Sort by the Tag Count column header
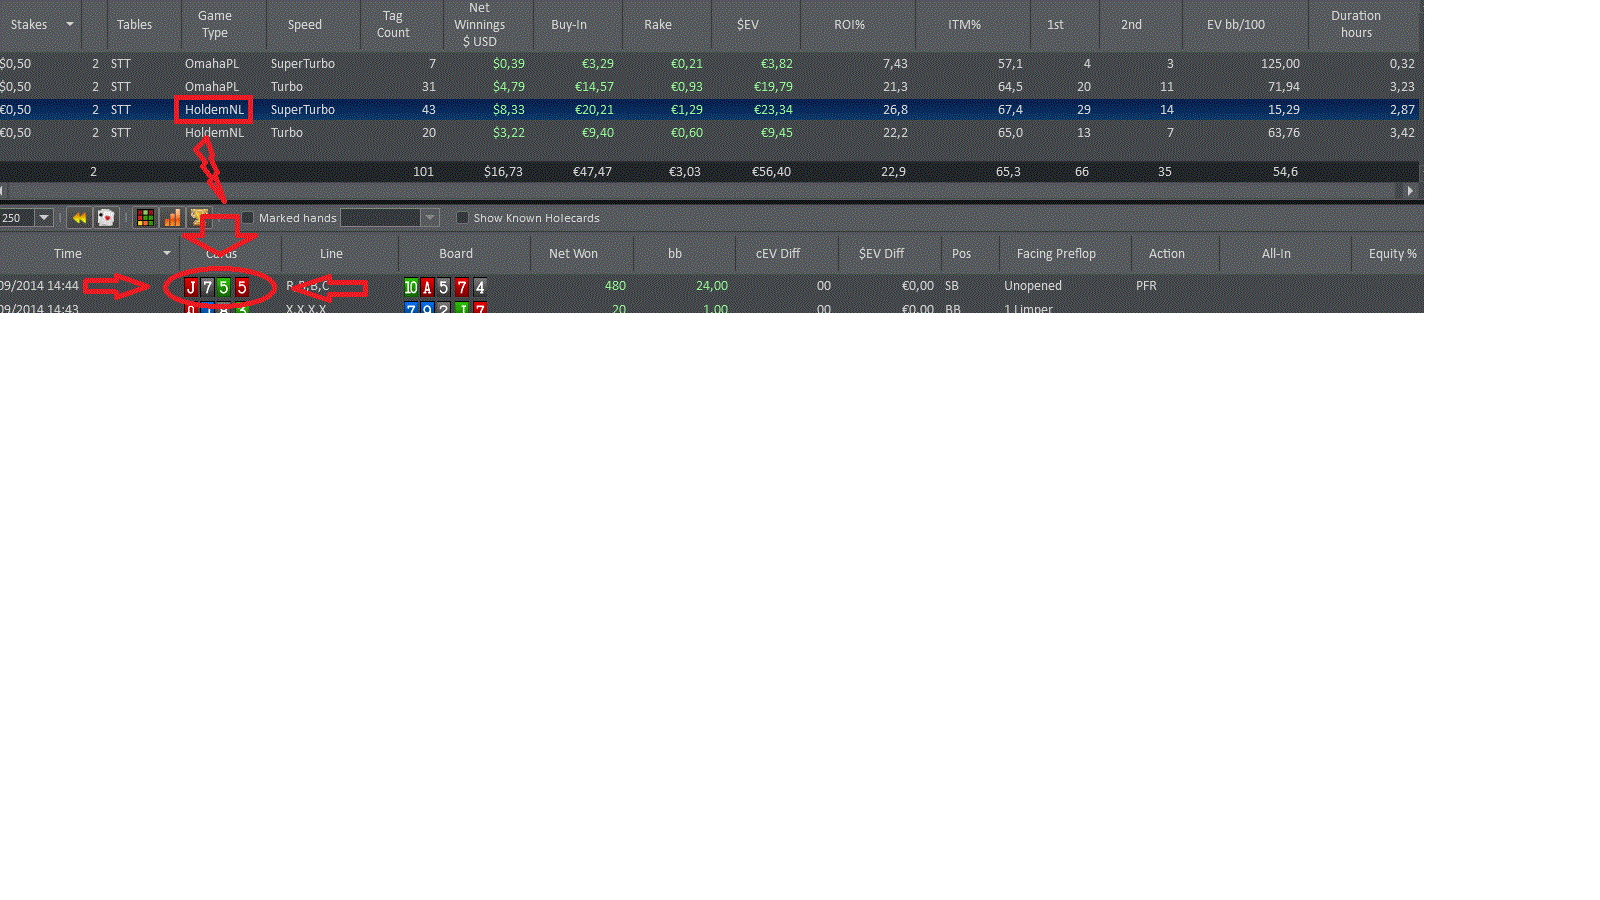The height and width of the screenshot is (900, 1600). 393,24
